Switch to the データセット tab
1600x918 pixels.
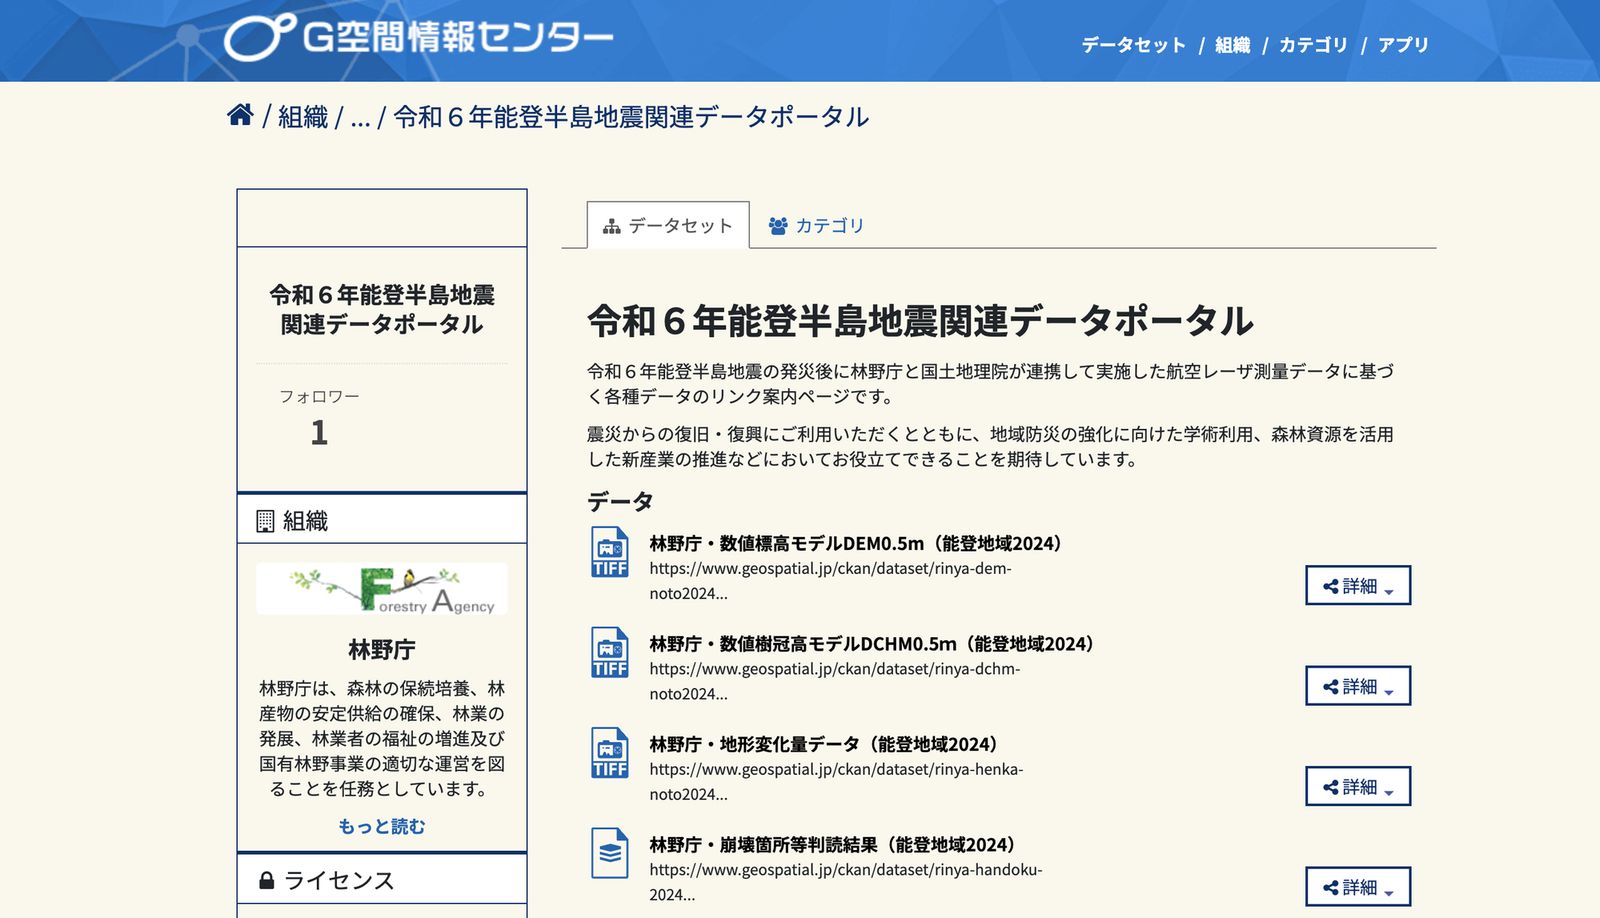668,225
